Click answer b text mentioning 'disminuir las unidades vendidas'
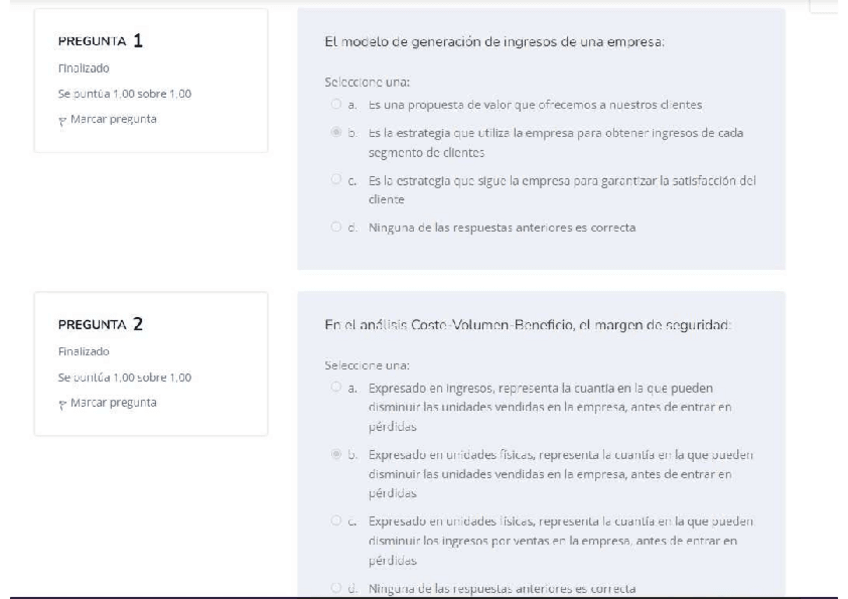This screenshot has height=599, width=848. point(561,474)
